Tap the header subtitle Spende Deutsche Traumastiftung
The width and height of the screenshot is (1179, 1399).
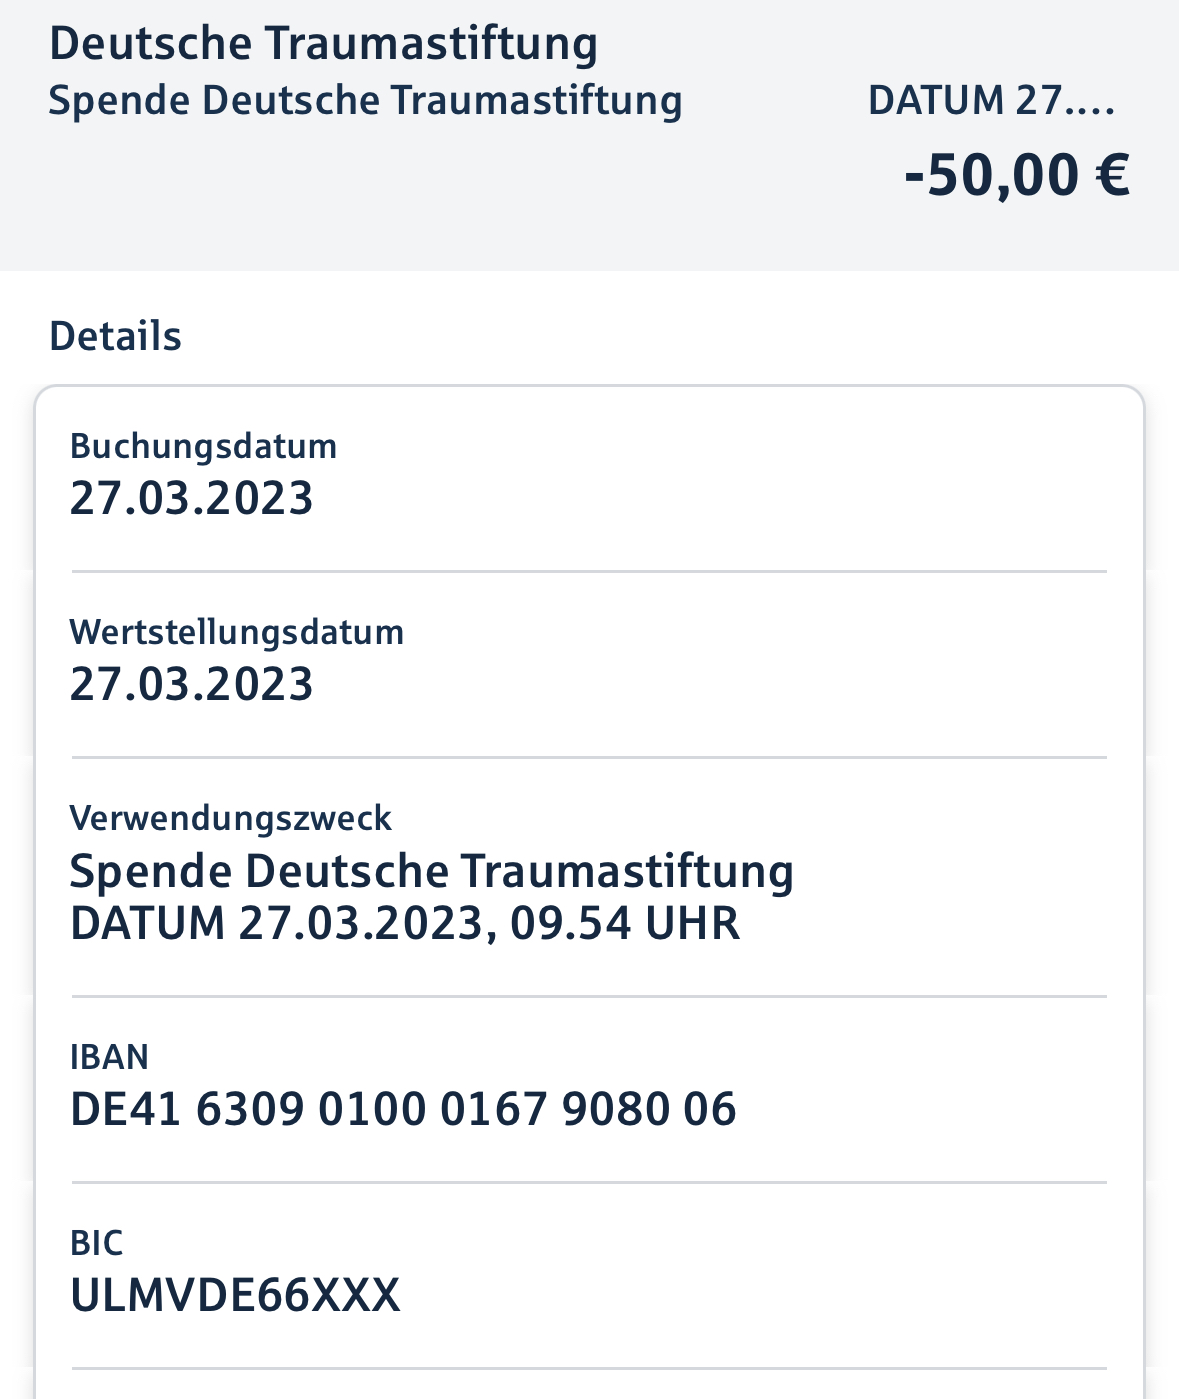coord(365,101)
